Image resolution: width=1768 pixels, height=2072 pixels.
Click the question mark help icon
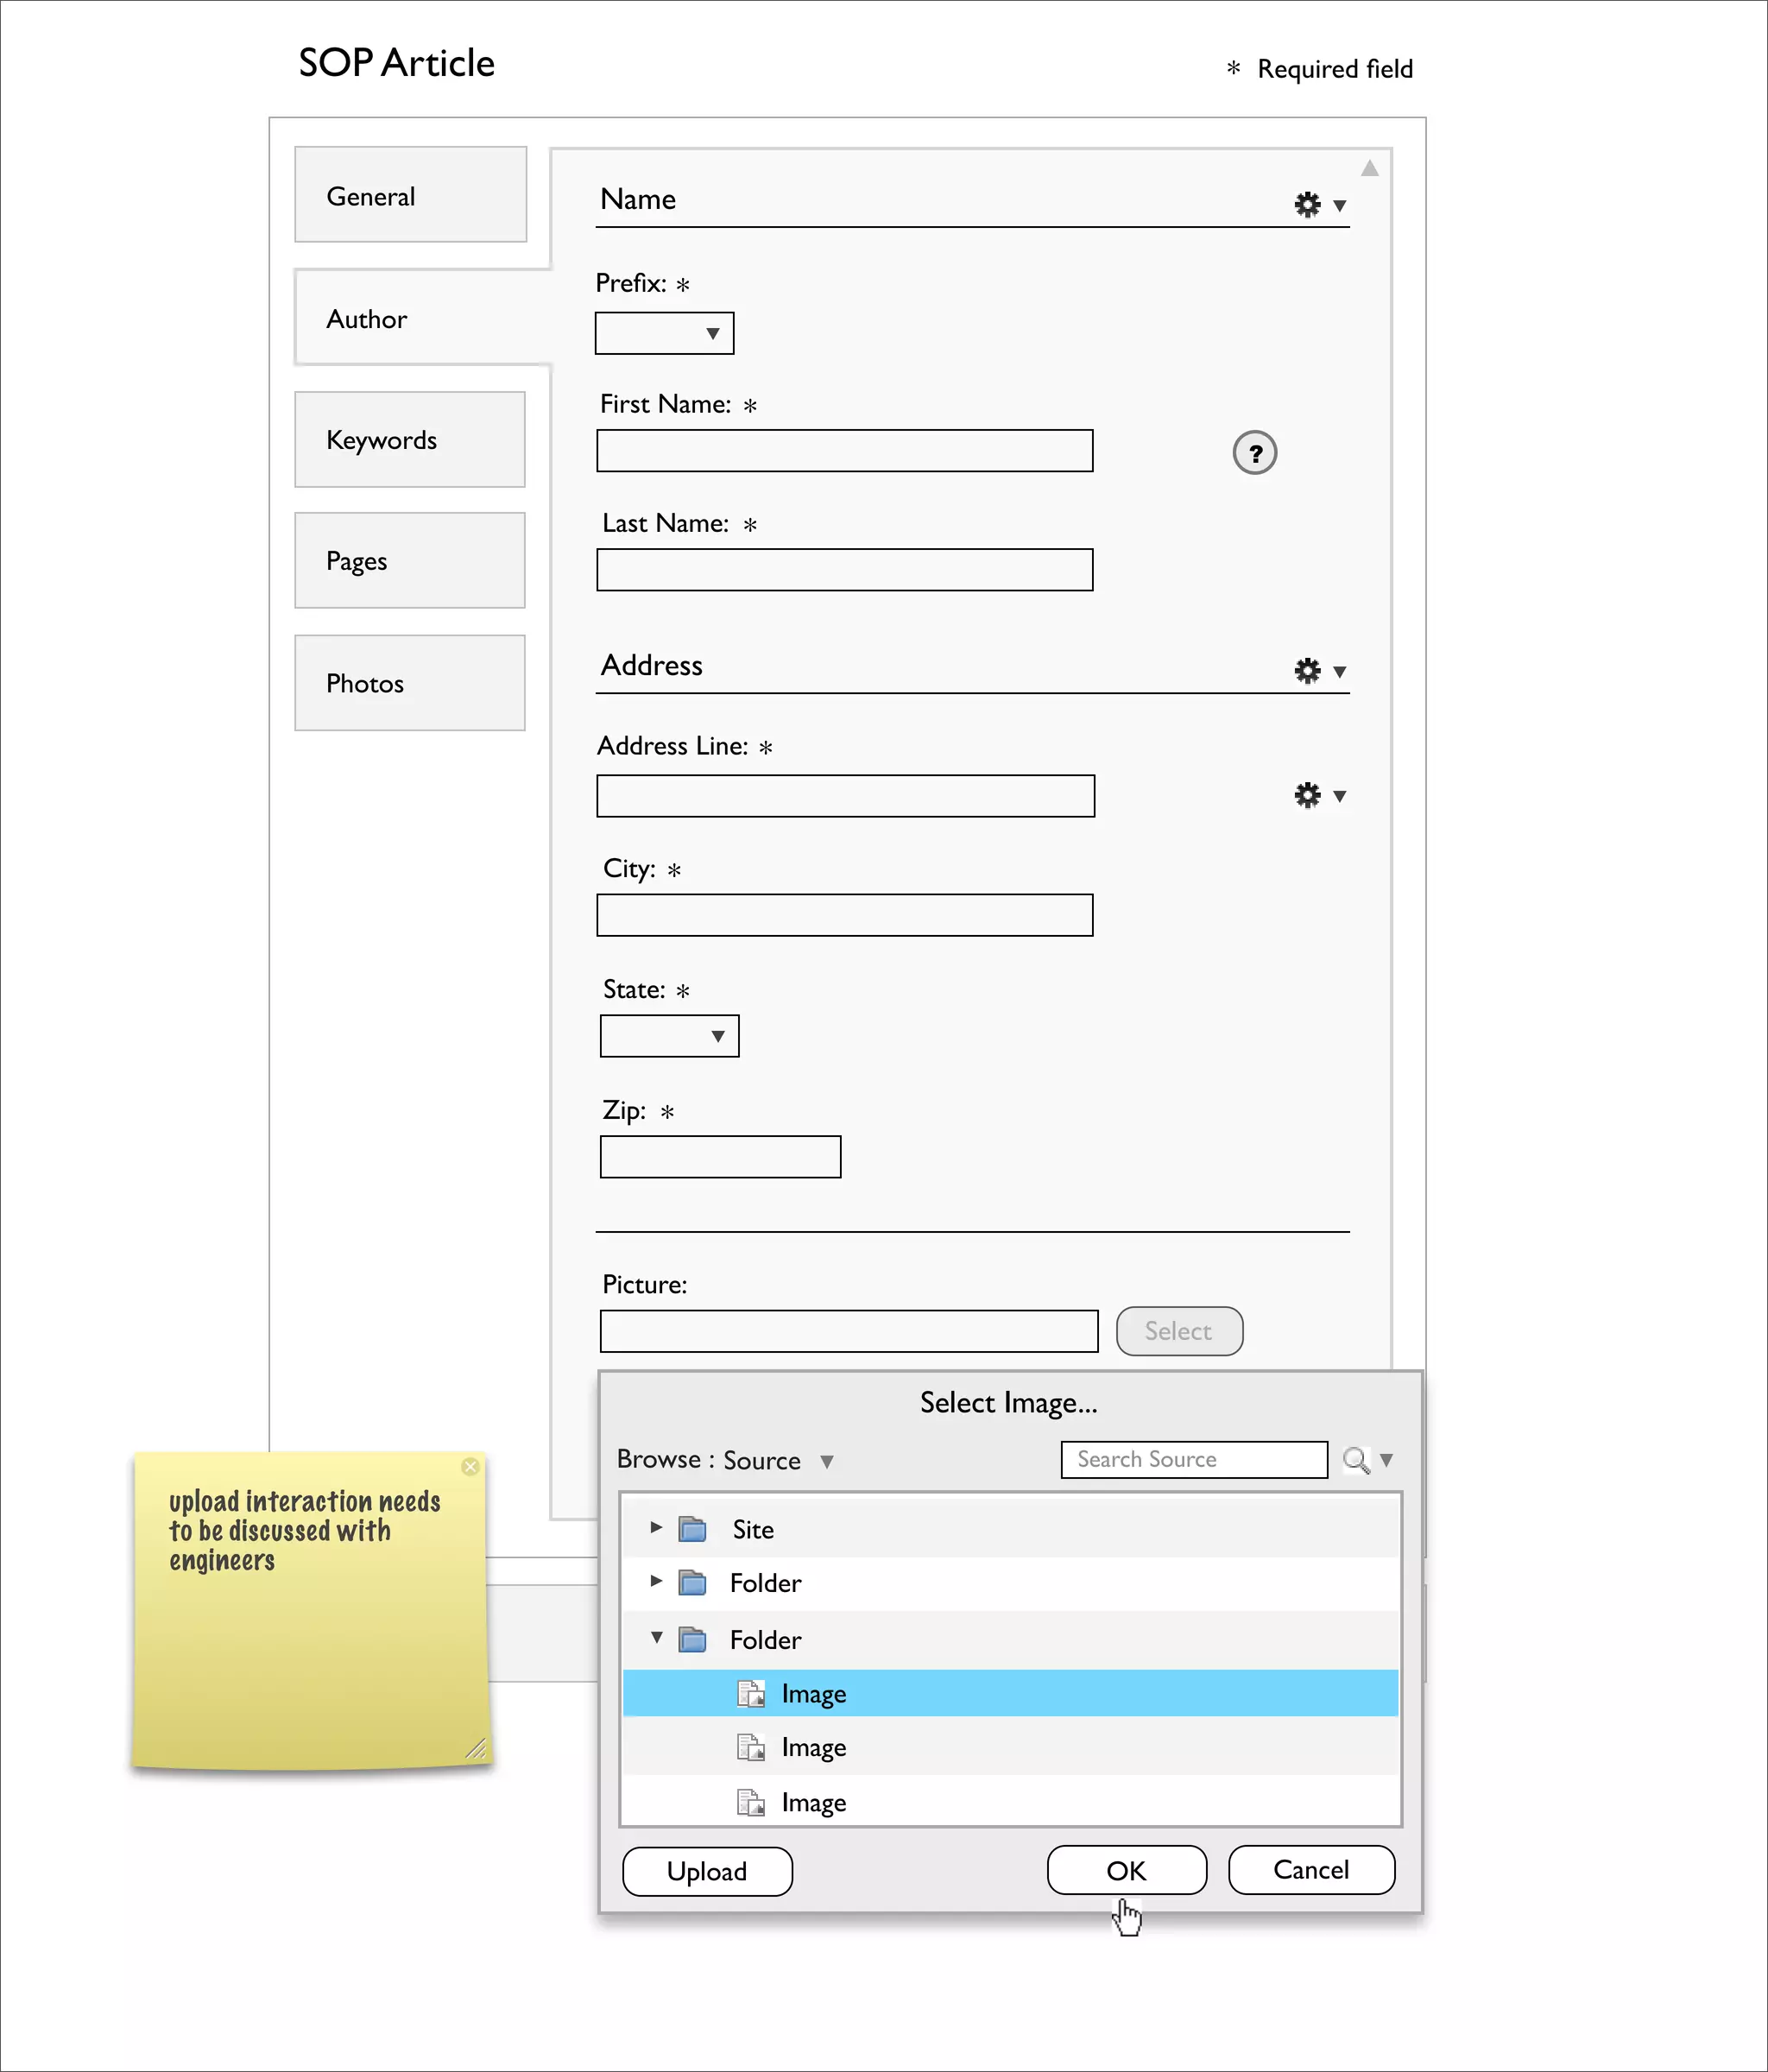click(x=1254, y=453)
